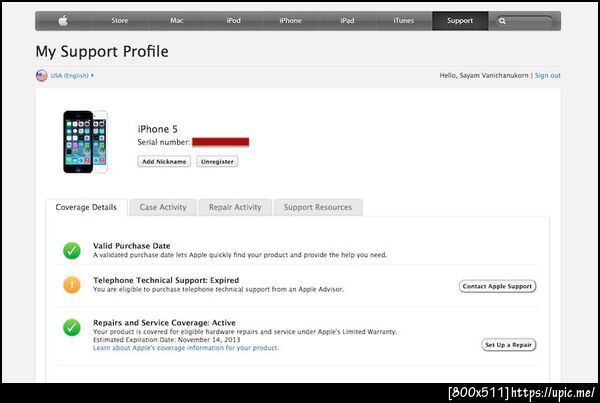Click the Set Up a Repair button
This screenshot has width=600, height=403.
click(x=509, y=345)
